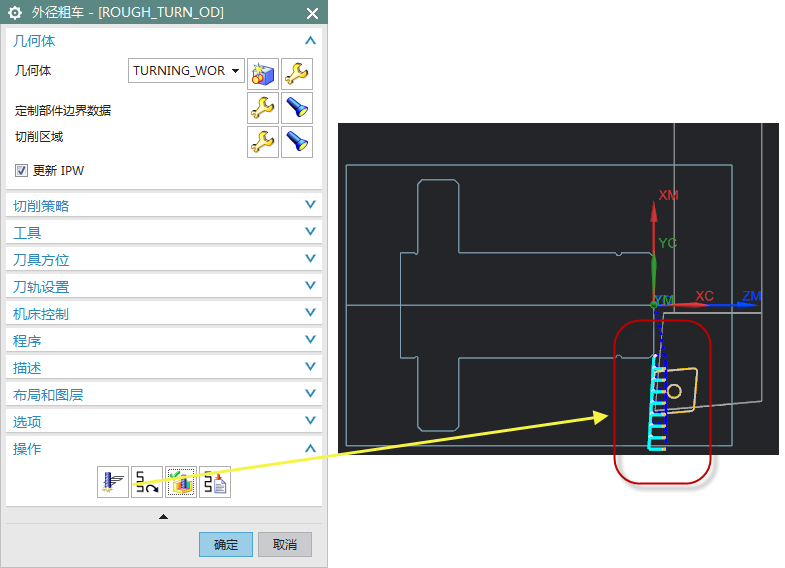Image resolution: width=785 pixels, height=568 pixels.
Task: Collapse the 几何体 section
Action: click(x=310, y=41)
